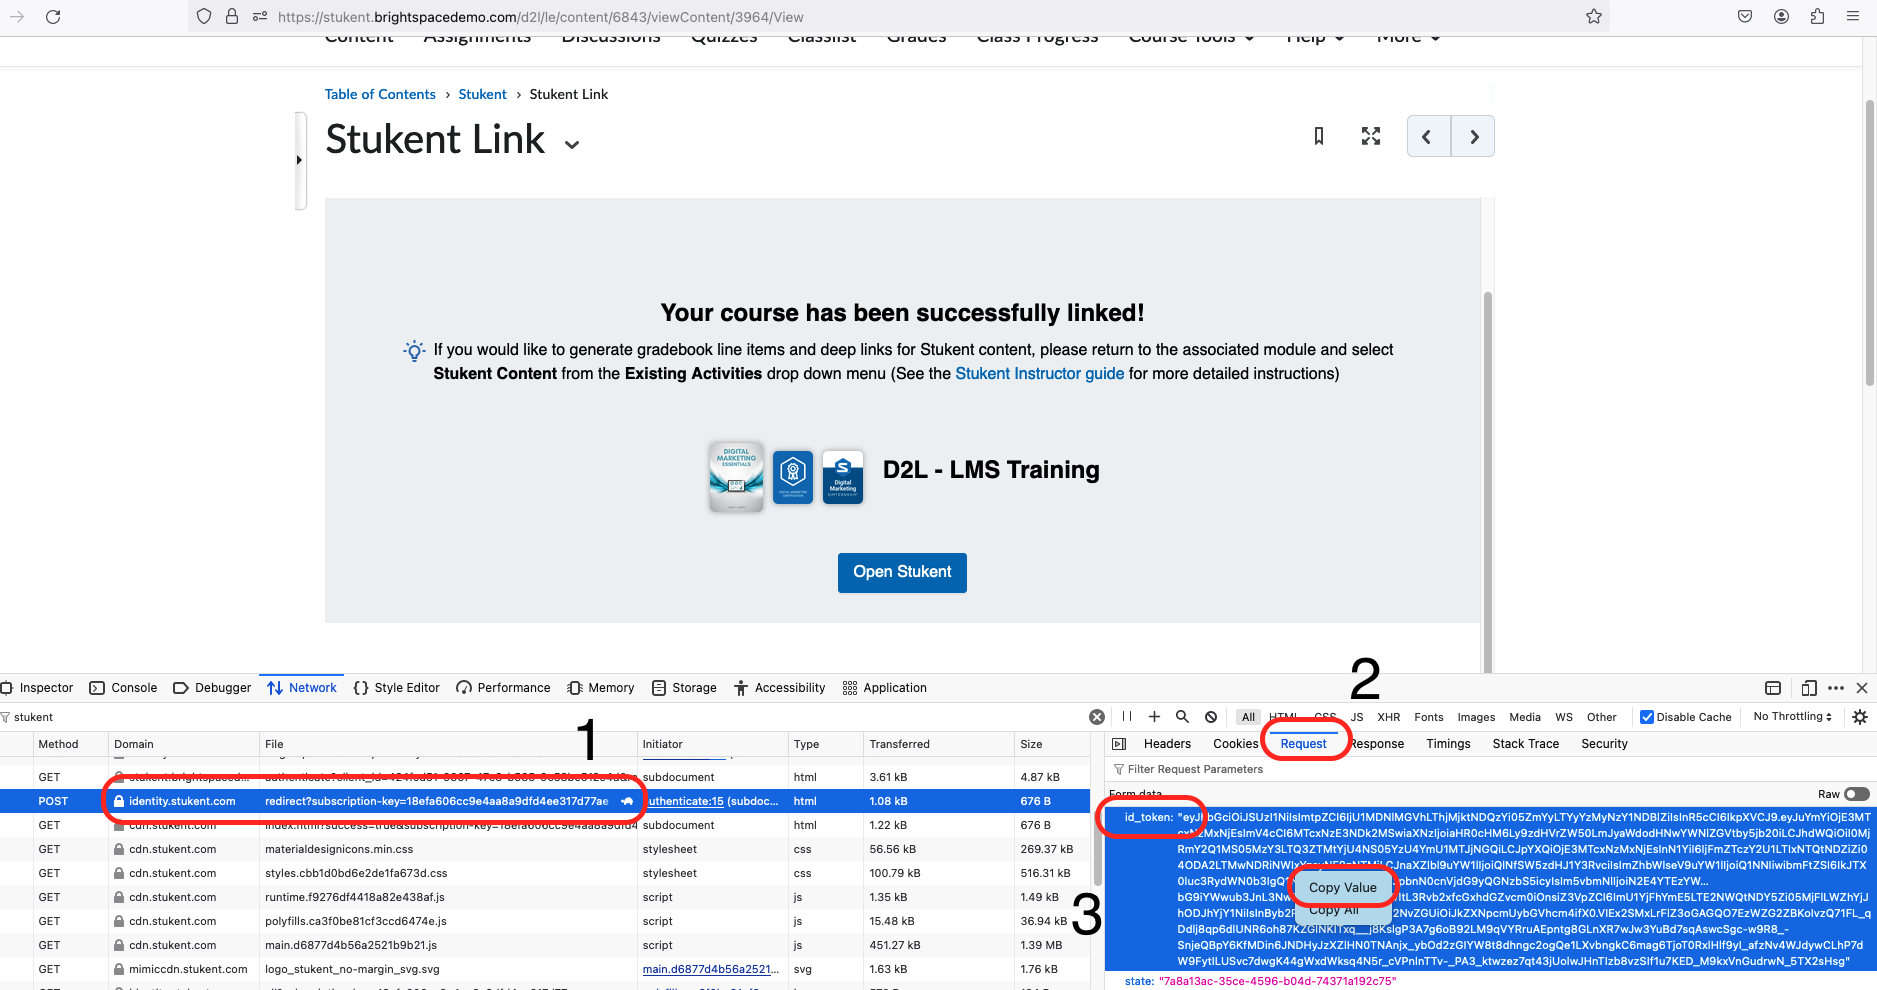The height and width of the screenshot is (990, 1877).
Task: Switch to the Debugger tab
Action: click(212, 688)
